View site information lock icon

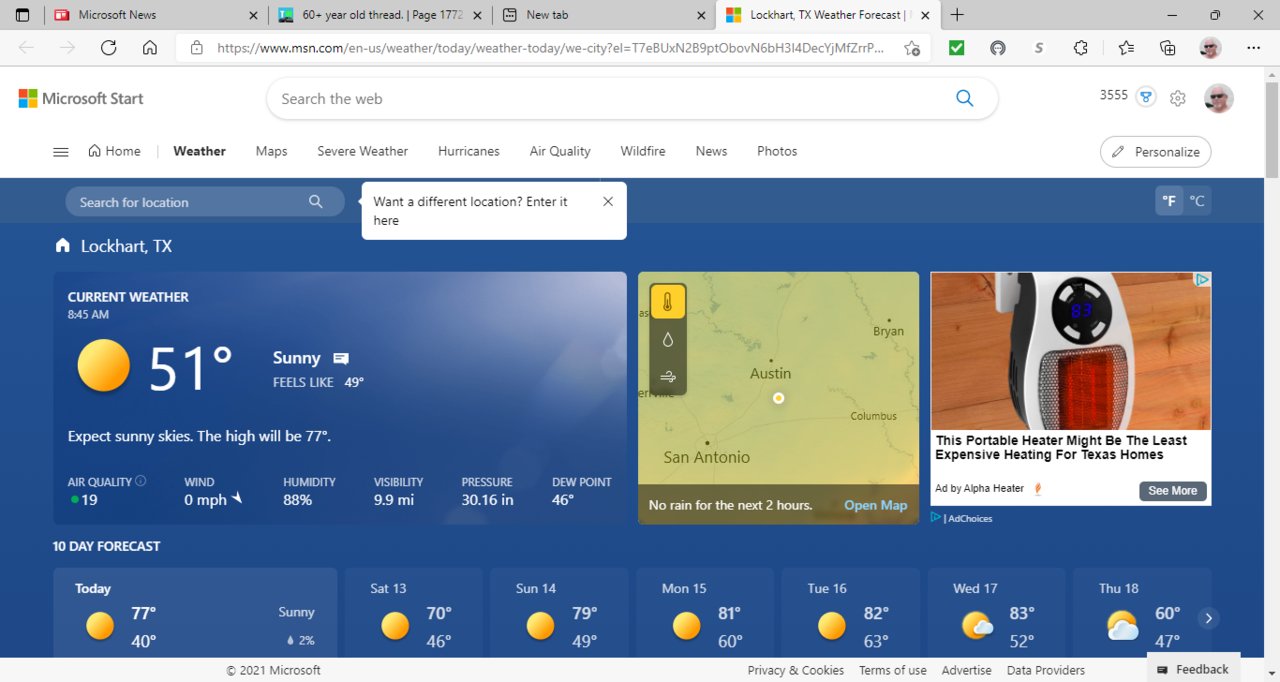point(197,48)
